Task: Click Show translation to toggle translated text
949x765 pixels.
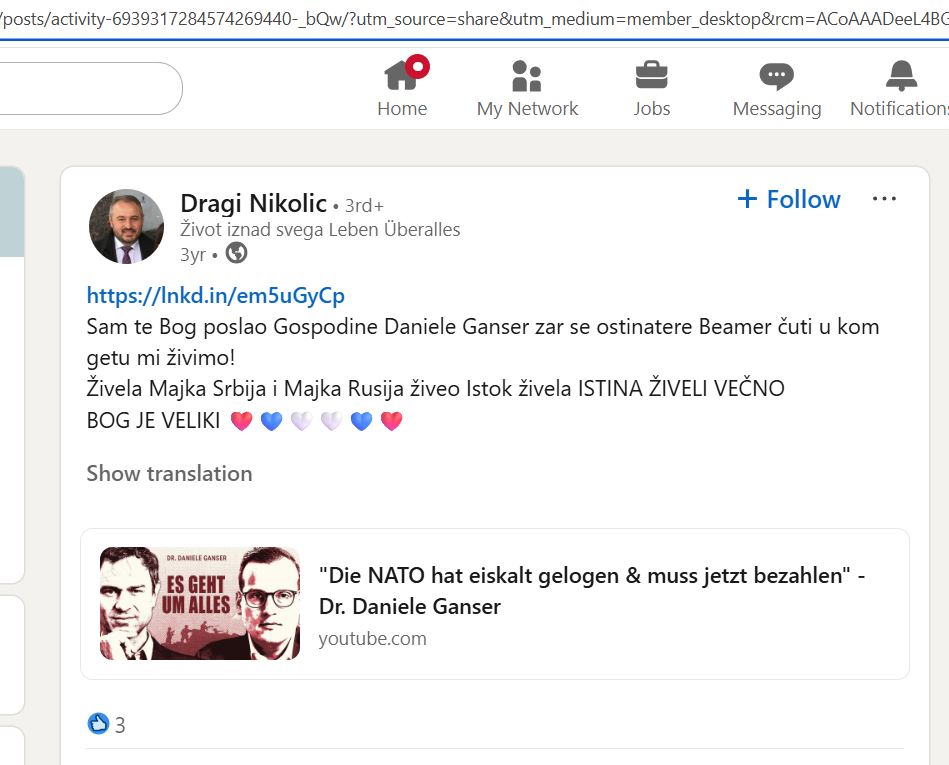Action: pyautogui.click(x=168, y=473)
